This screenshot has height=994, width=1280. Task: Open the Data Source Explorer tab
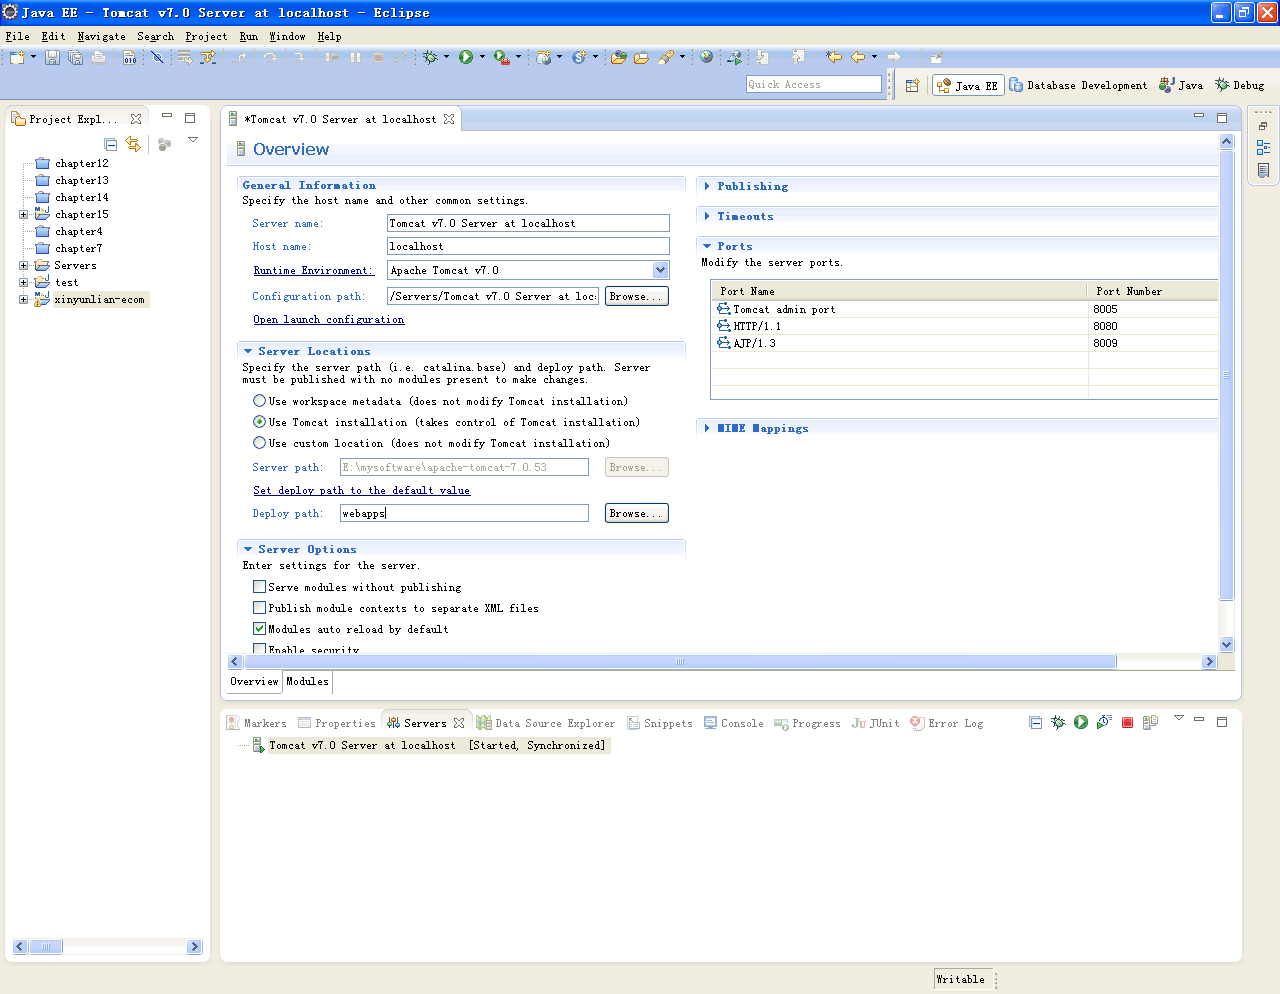[546, 723]
